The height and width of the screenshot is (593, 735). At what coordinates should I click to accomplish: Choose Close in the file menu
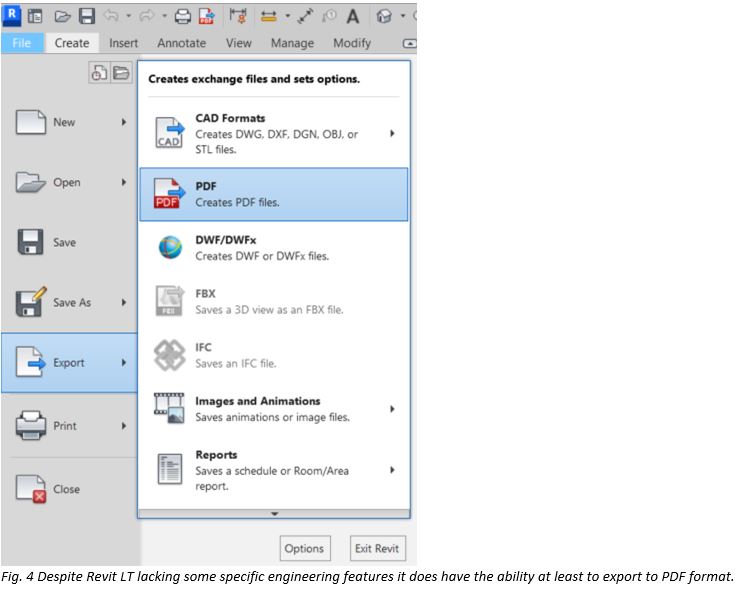point(69,489)
